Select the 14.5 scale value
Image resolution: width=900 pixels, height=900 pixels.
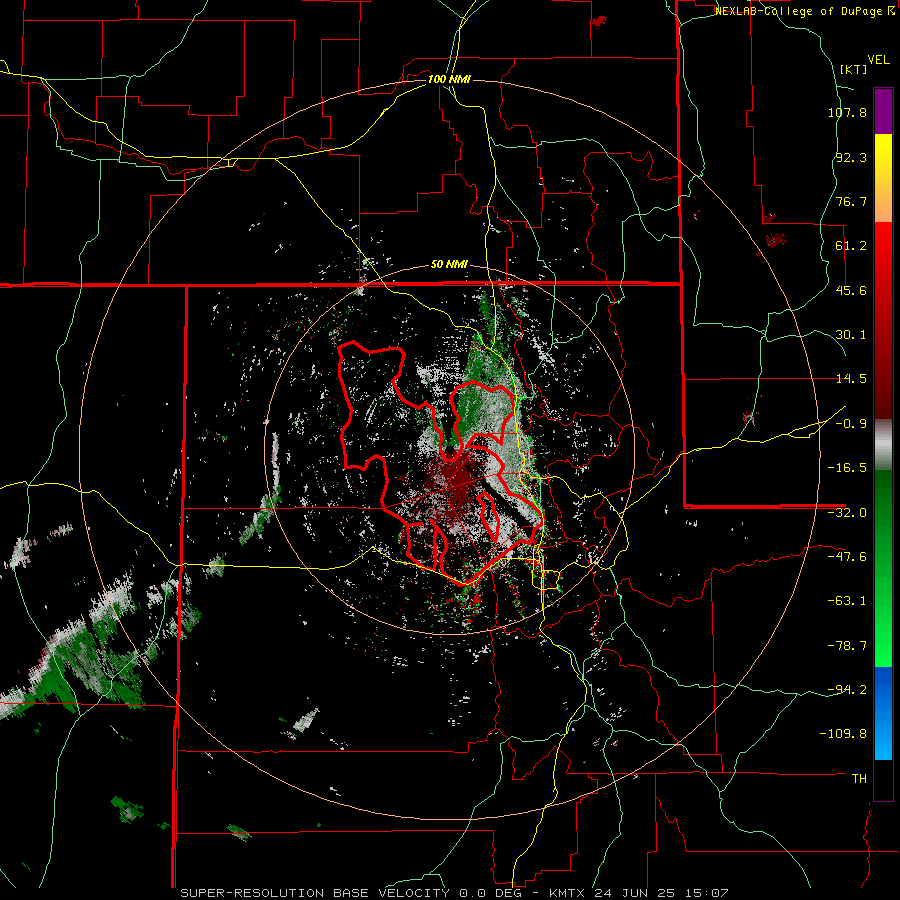pos(851,379)
